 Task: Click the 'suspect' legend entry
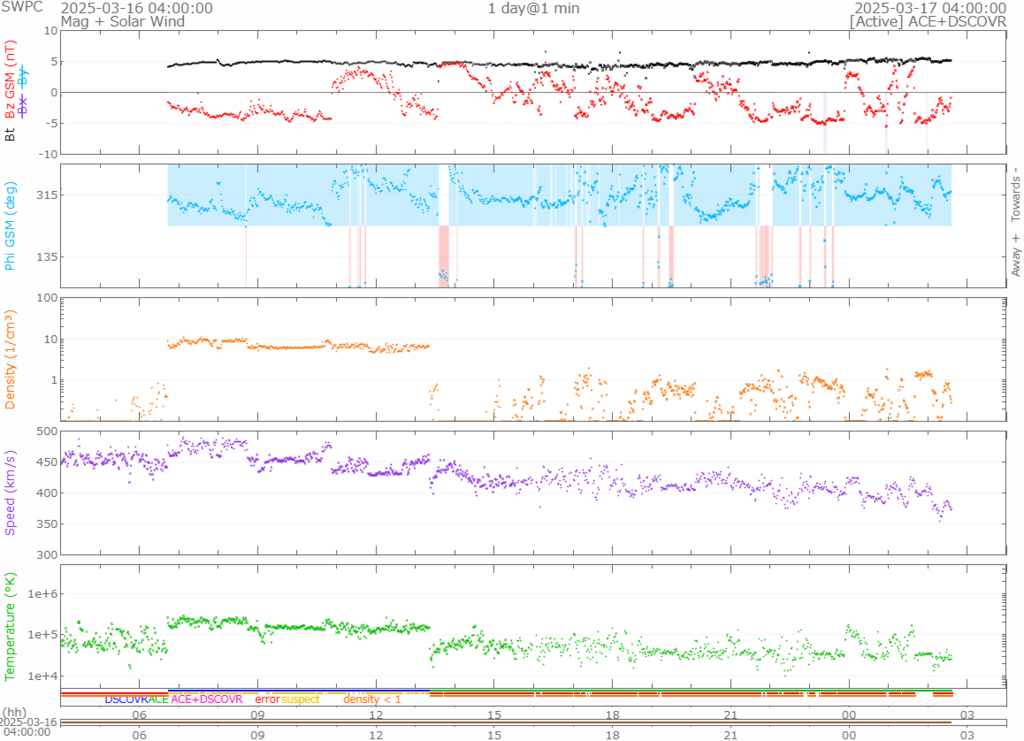click(300, 699)
